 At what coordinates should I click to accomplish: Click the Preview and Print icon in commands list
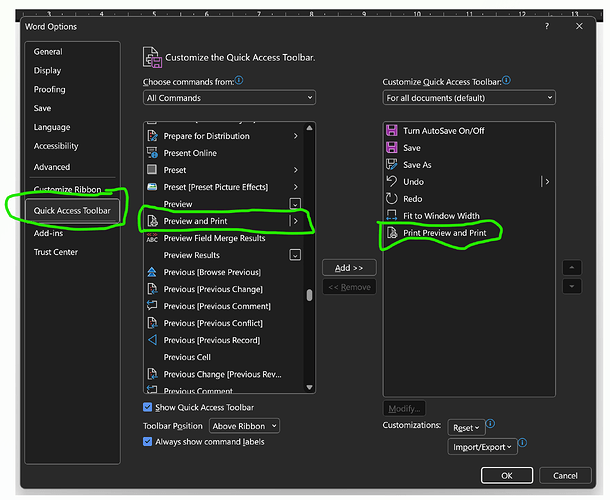pos(152,221)
